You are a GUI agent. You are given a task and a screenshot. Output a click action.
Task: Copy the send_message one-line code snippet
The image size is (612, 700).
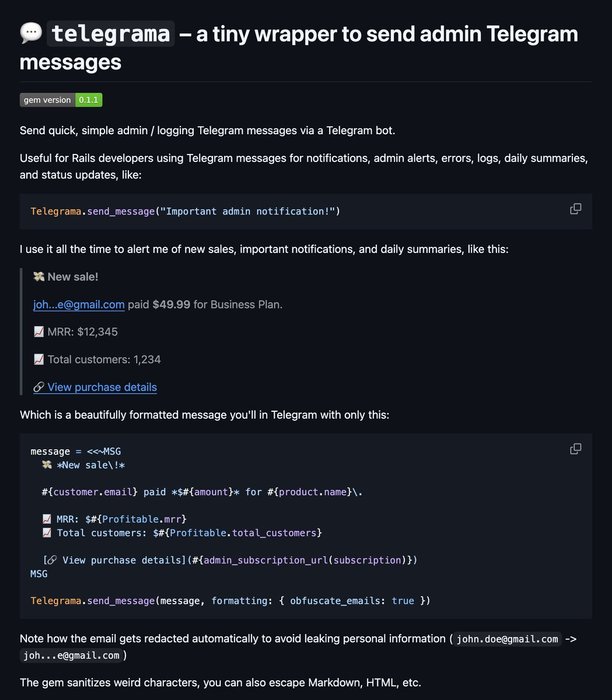[575, 208]
